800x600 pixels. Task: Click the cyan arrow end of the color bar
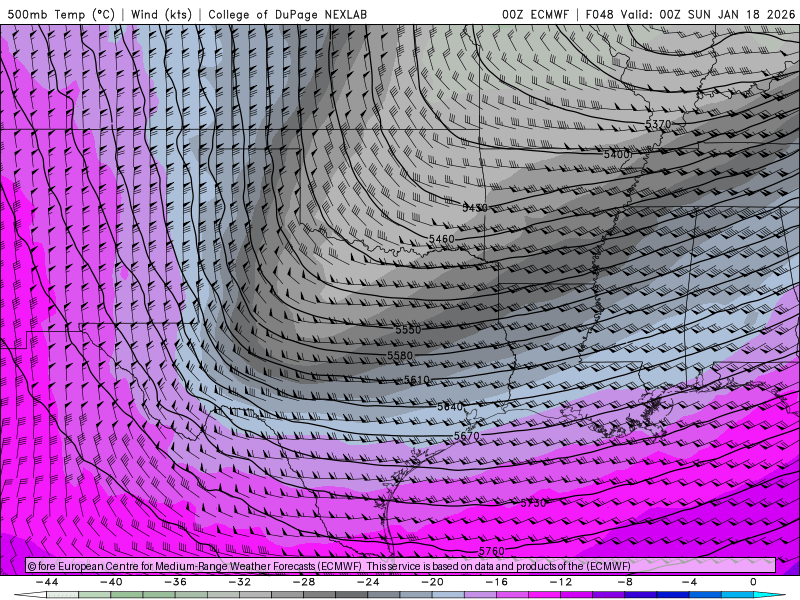[x=769, y=596]
